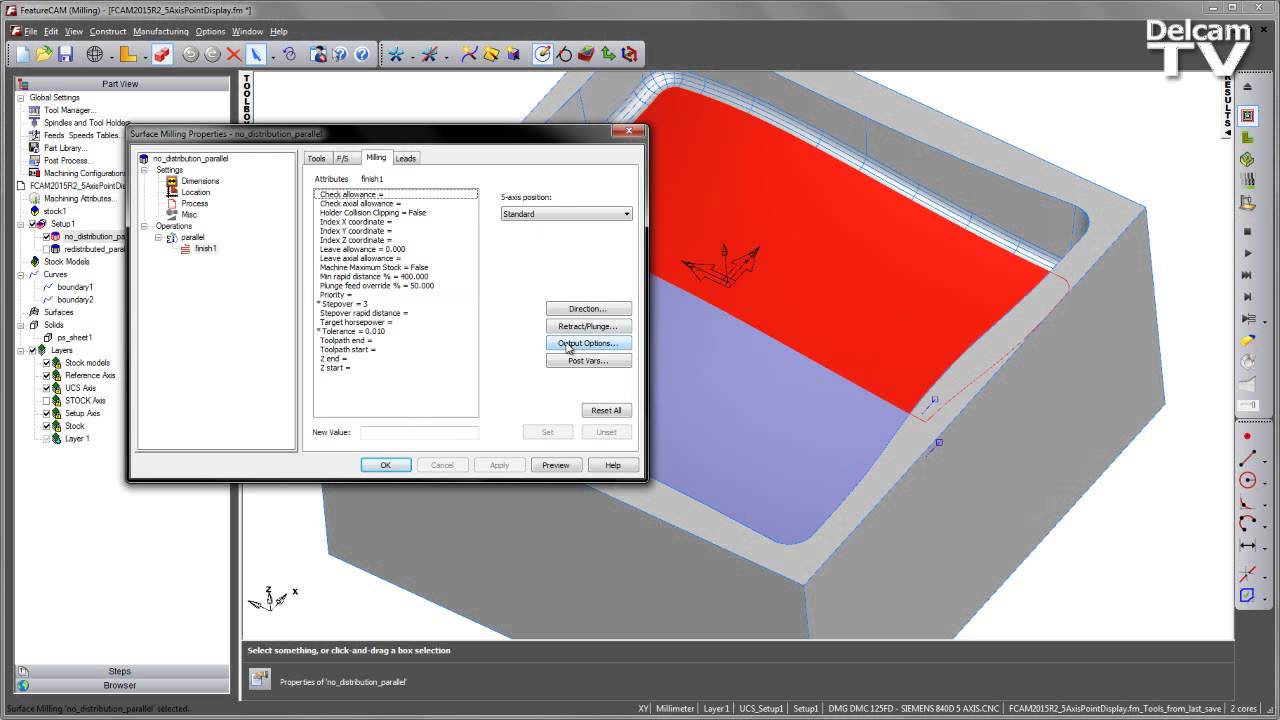Click the Preview button
The image size is (1280, 720).
point(556,465)
